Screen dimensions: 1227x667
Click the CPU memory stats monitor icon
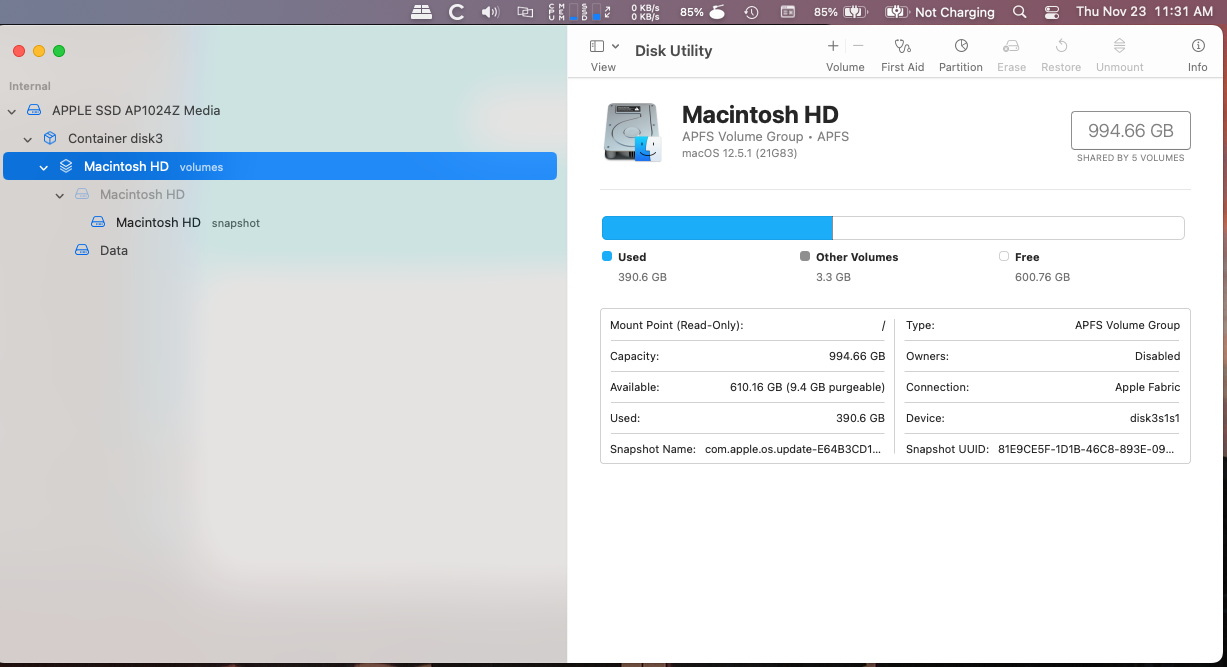[x=580, y=12]
